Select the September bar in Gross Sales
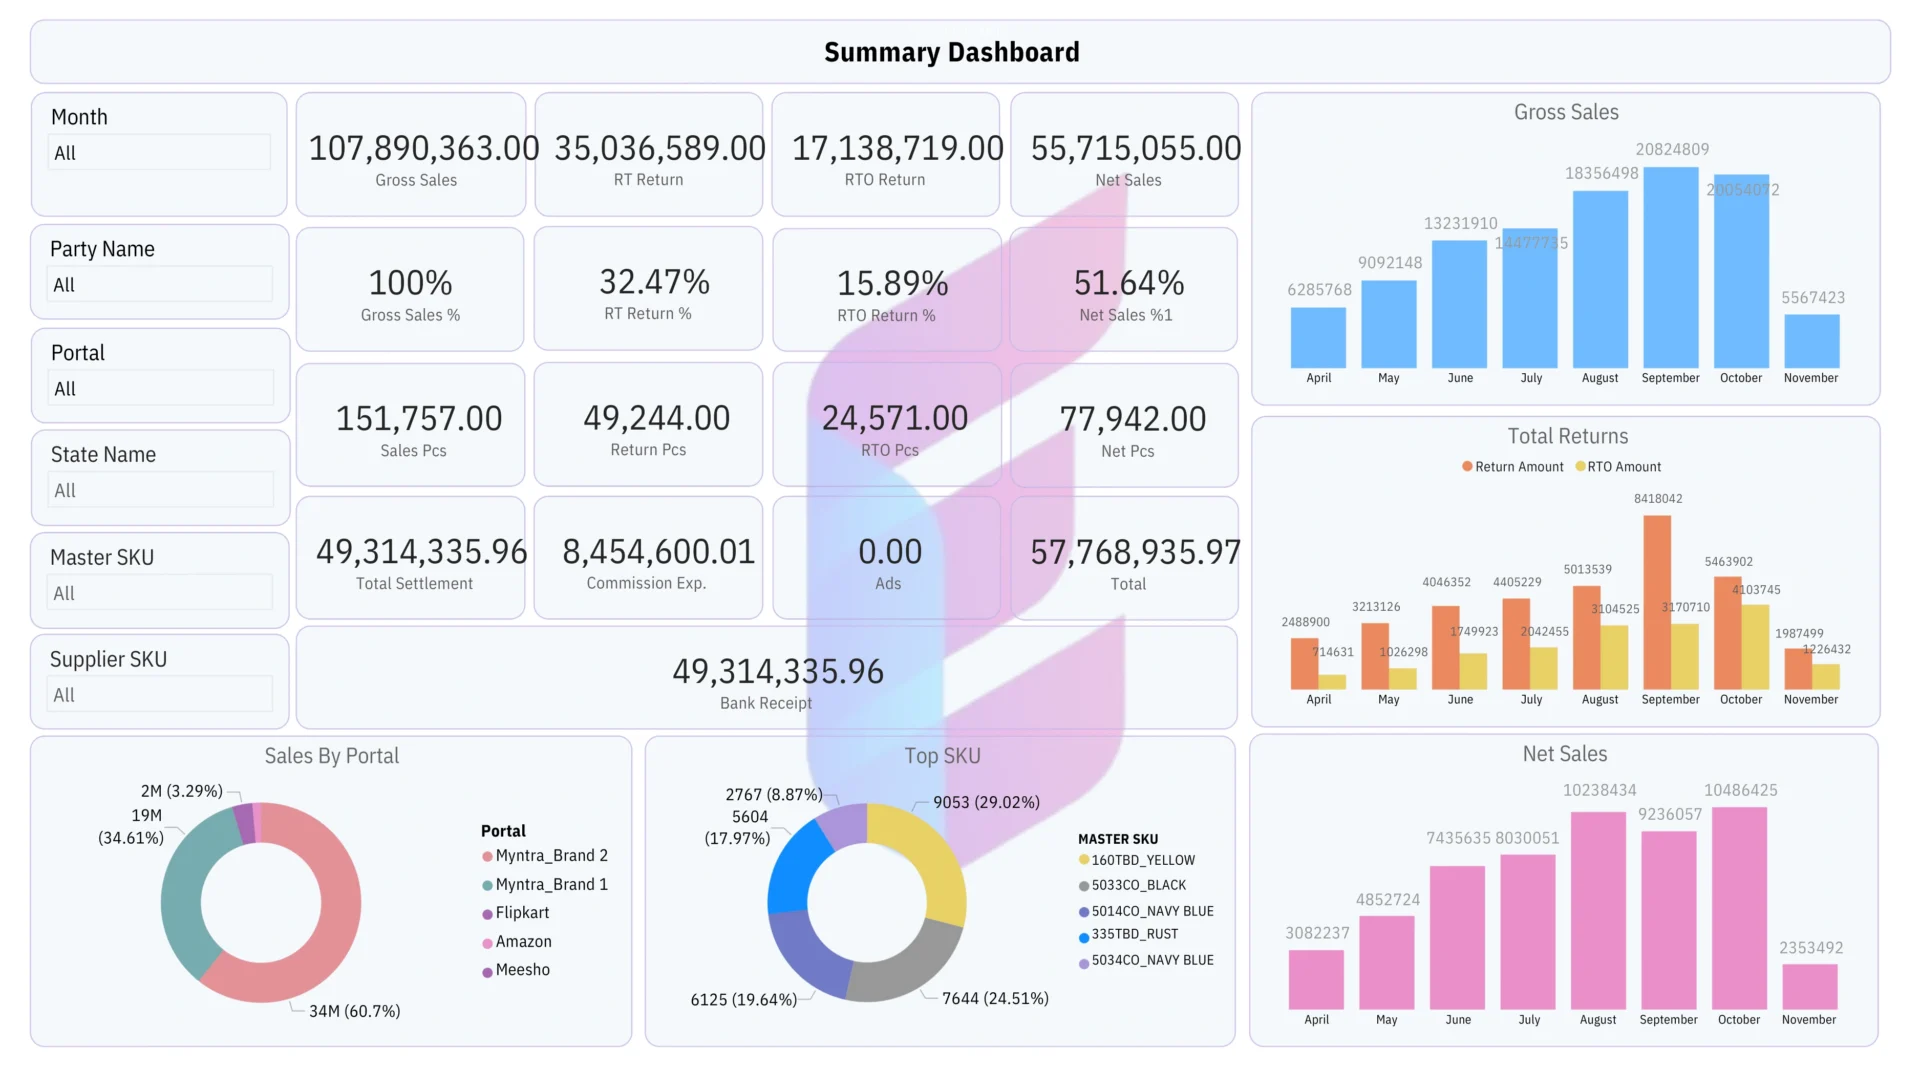Image resolution: width=1920 pixels, height=1067 pixels. (1670, 268)
